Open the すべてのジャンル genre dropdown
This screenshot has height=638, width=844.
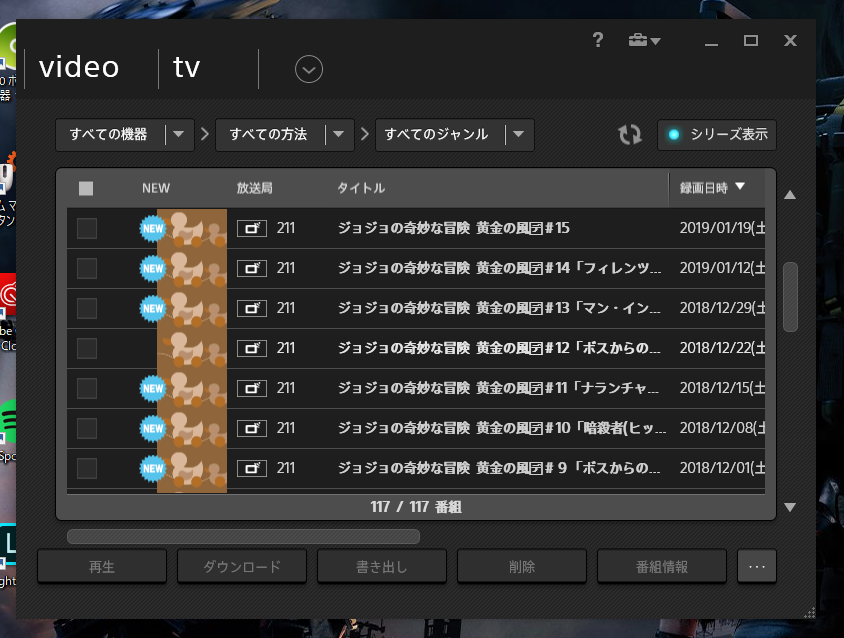pyautogui.click(x=455, y=135)
